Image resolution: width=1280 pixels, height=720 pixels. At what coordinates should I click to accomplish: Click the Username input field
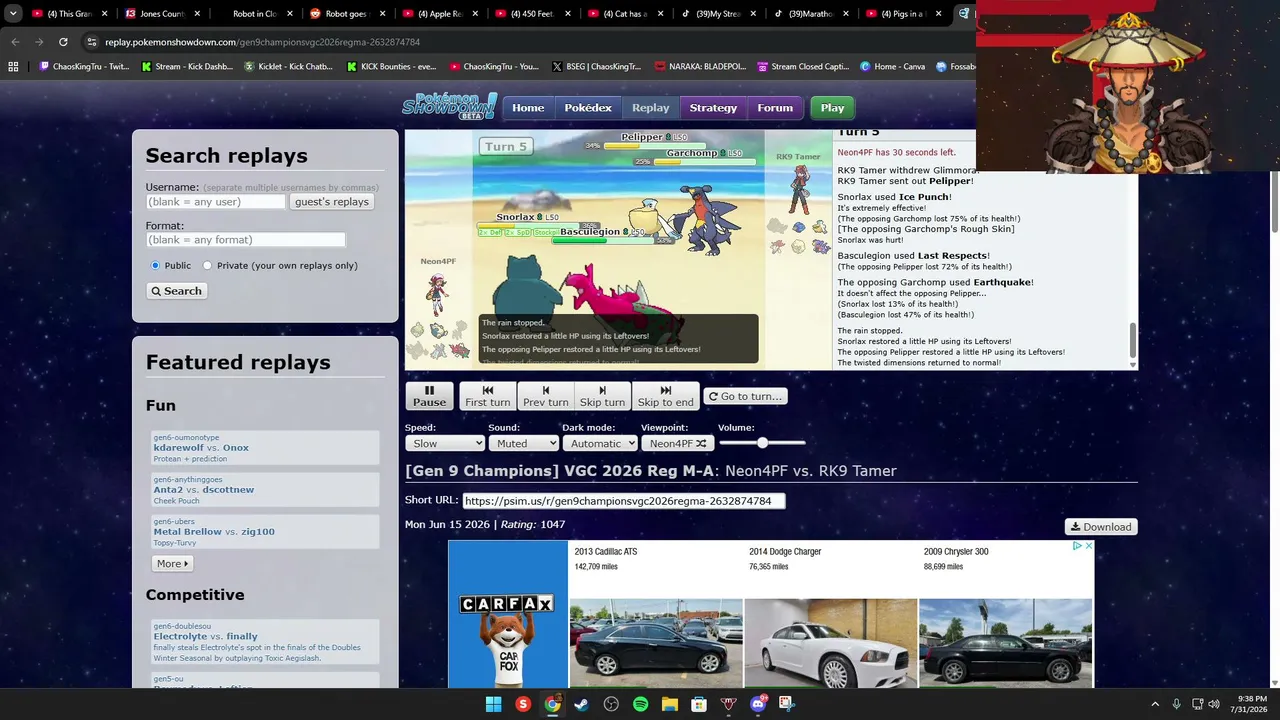point(216,202)
